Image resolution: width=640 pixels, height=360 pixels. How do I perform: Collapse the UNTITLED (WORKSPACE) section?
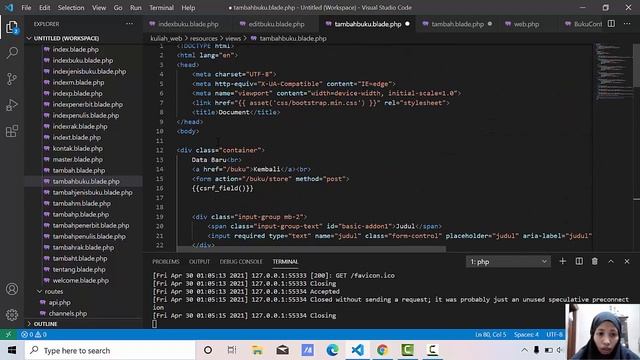pos(66,38)
